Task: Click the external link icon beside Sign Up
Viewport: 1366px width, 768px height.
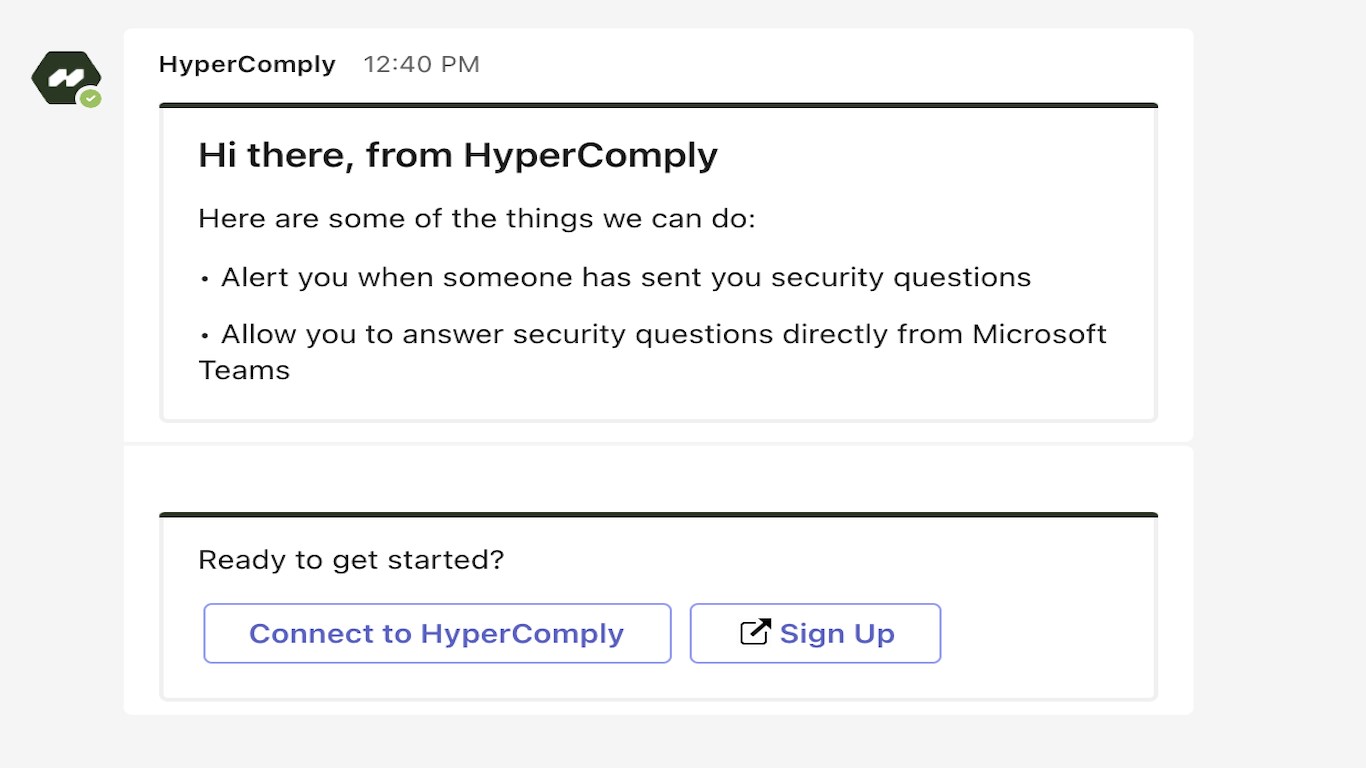Action: click(755, 632)
